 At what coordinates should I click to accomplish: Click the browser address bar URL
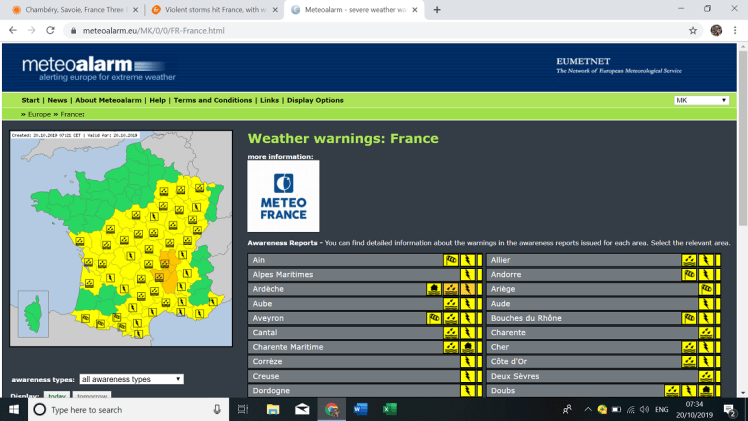click(x=154, y=31)
